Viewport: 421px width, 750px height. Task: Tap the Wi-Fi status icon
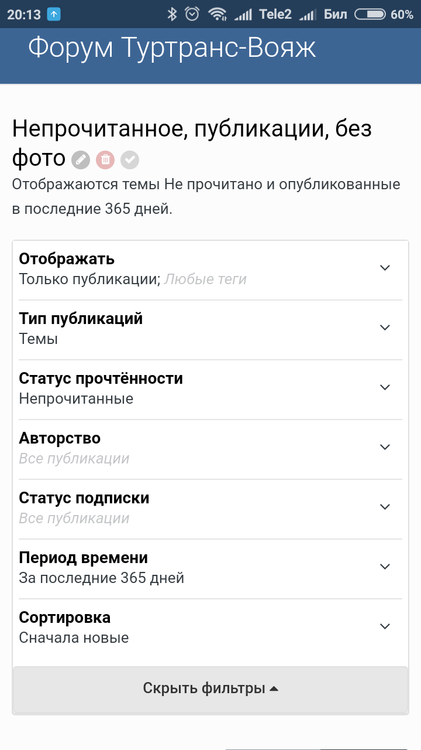[x=217, y=14]
